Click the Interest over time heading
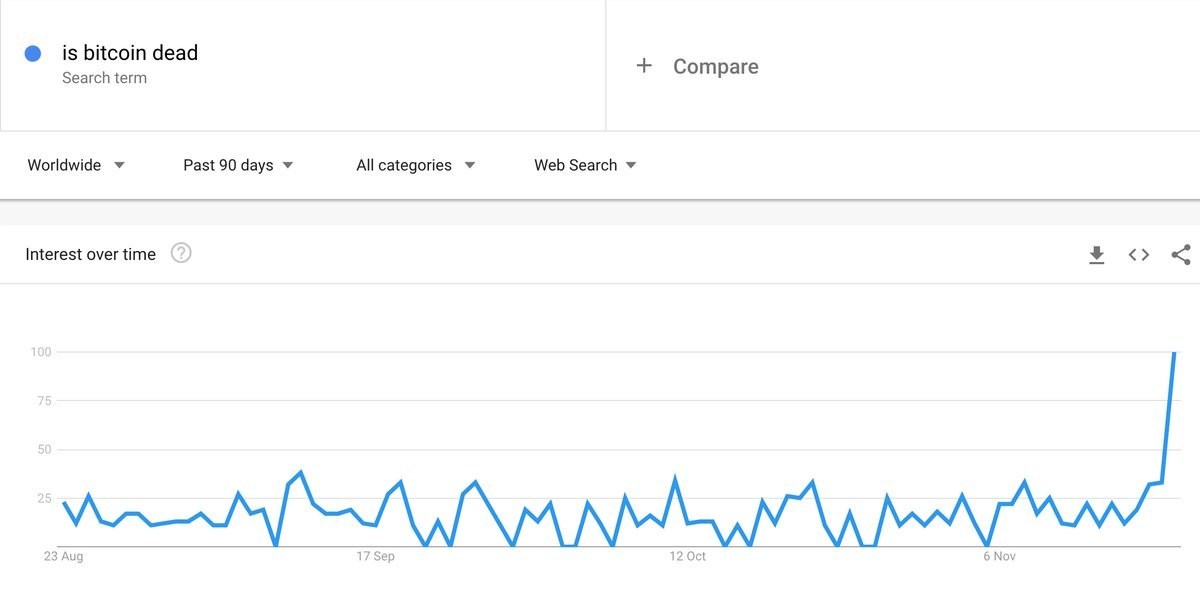The width and height of the screenshot is (1200, 602). (91, 254)
